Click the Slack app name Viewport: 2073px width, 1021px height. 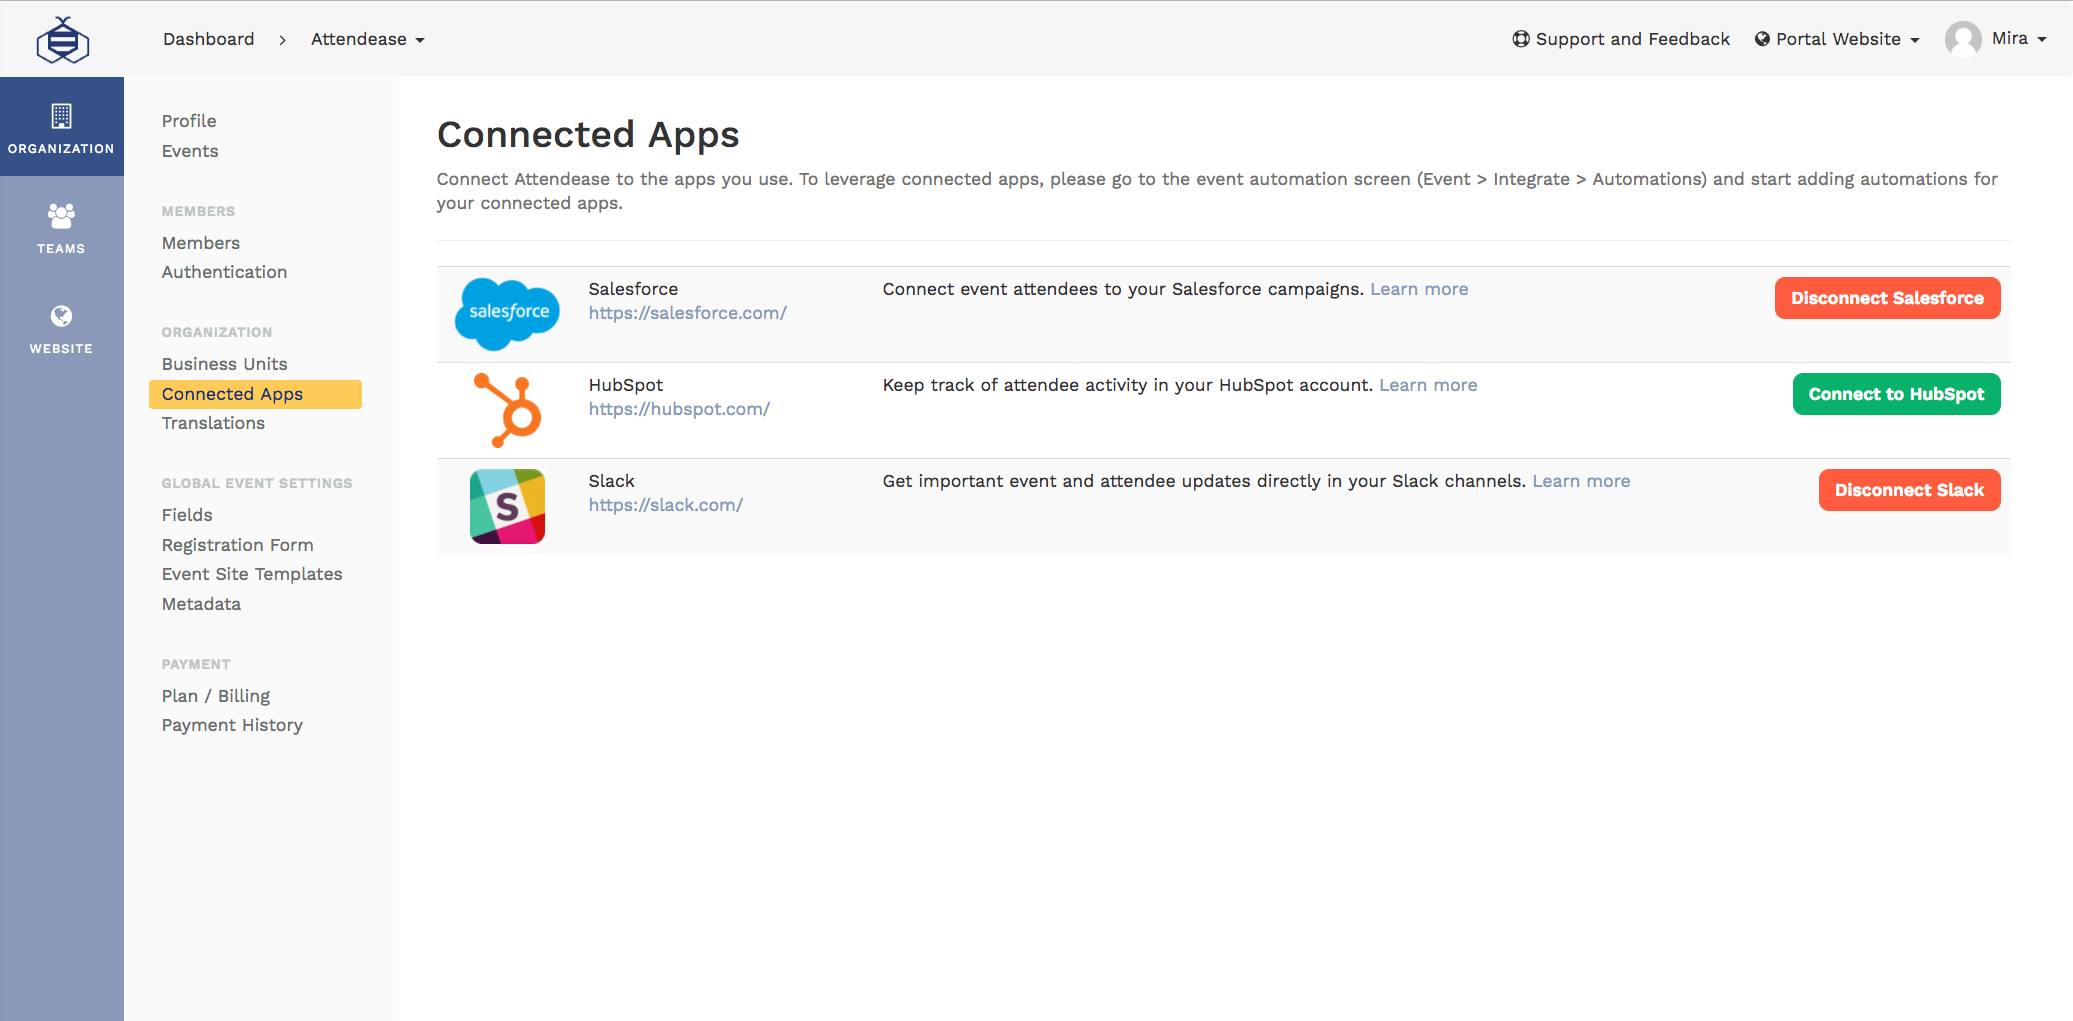[x=611, y=481]
